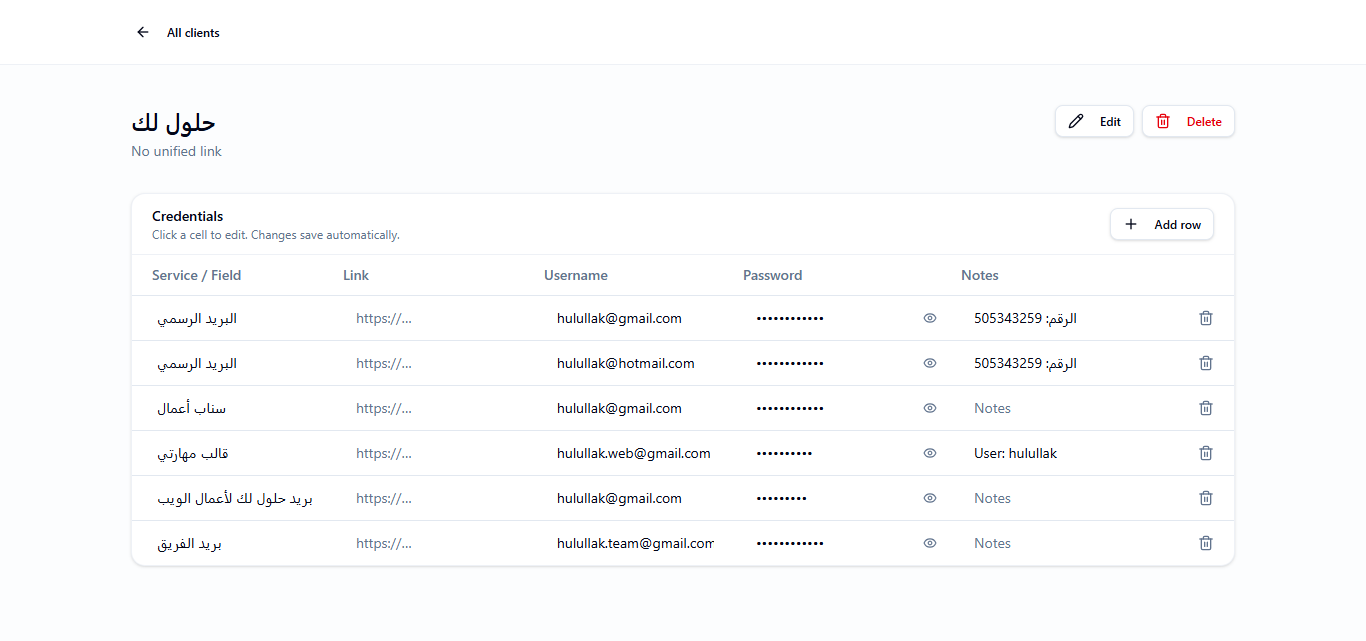The height and width of the screenshot is (641, 1366).
Task: Click the Edit button with pencil icon
Action: pyautogui.click(x=1094, y=121)
